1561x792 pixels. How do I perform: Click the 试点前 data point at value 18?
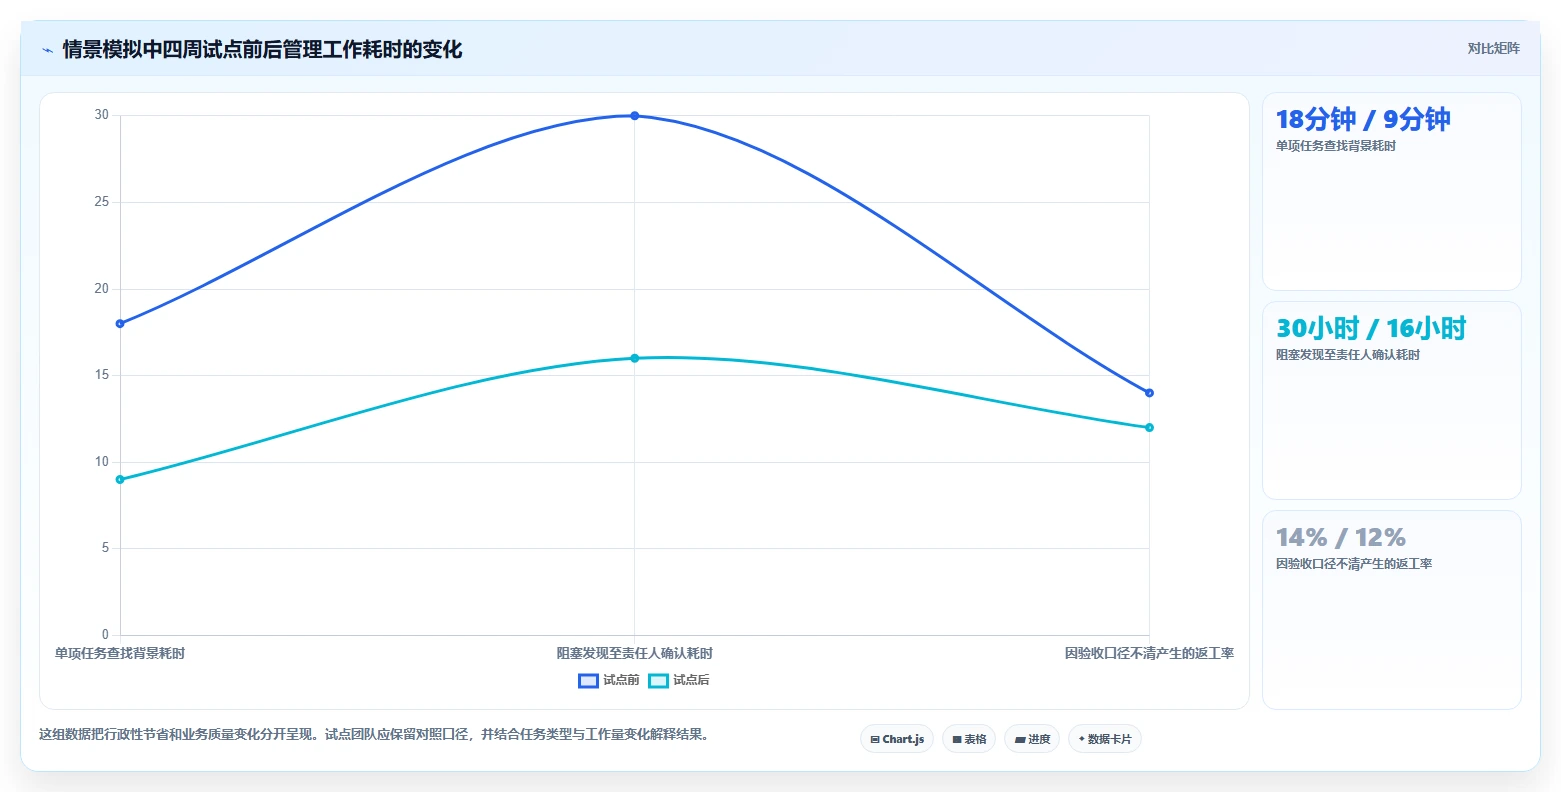120,324
